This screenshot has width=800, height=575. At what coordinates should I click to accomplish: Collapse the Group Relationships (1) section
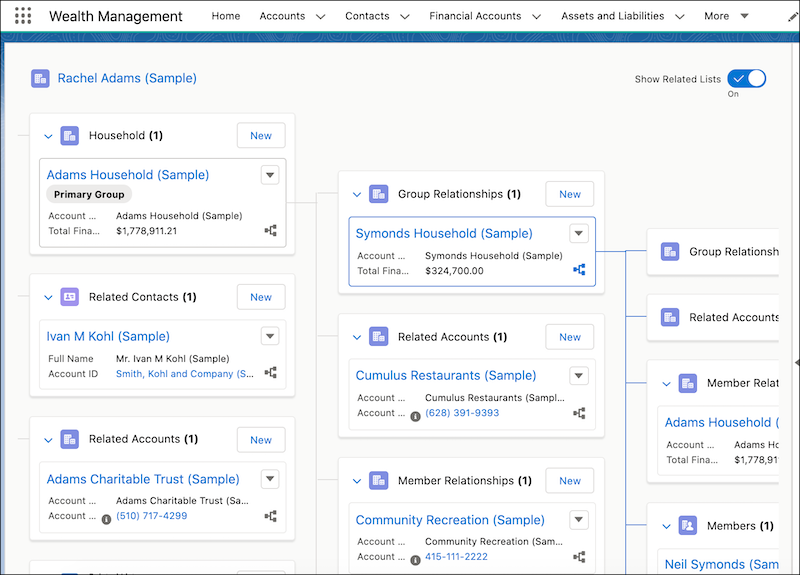click(x=357, y=194)
